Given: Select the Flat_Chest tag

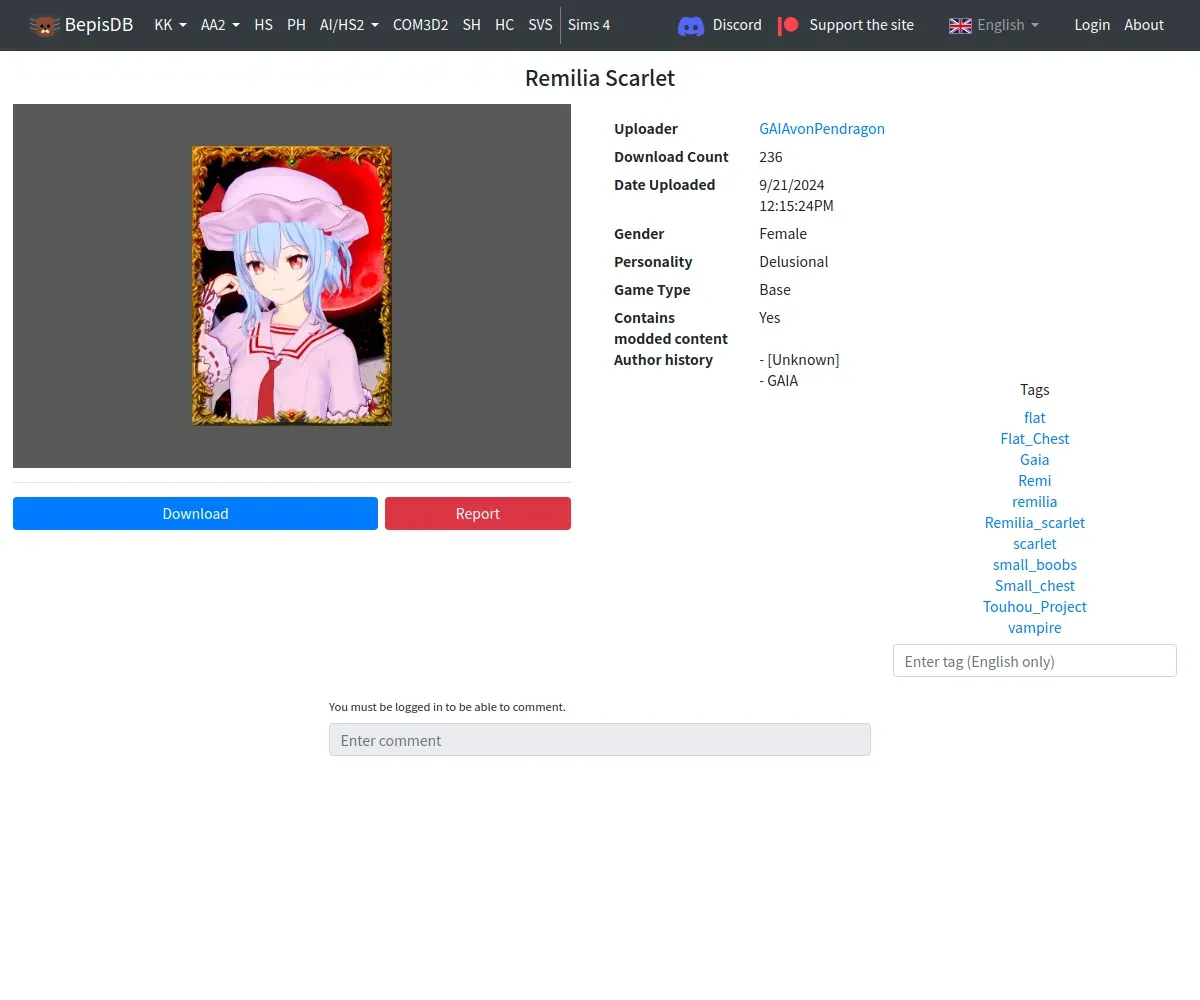Looking at the screenshot, I should point(1035,439).
